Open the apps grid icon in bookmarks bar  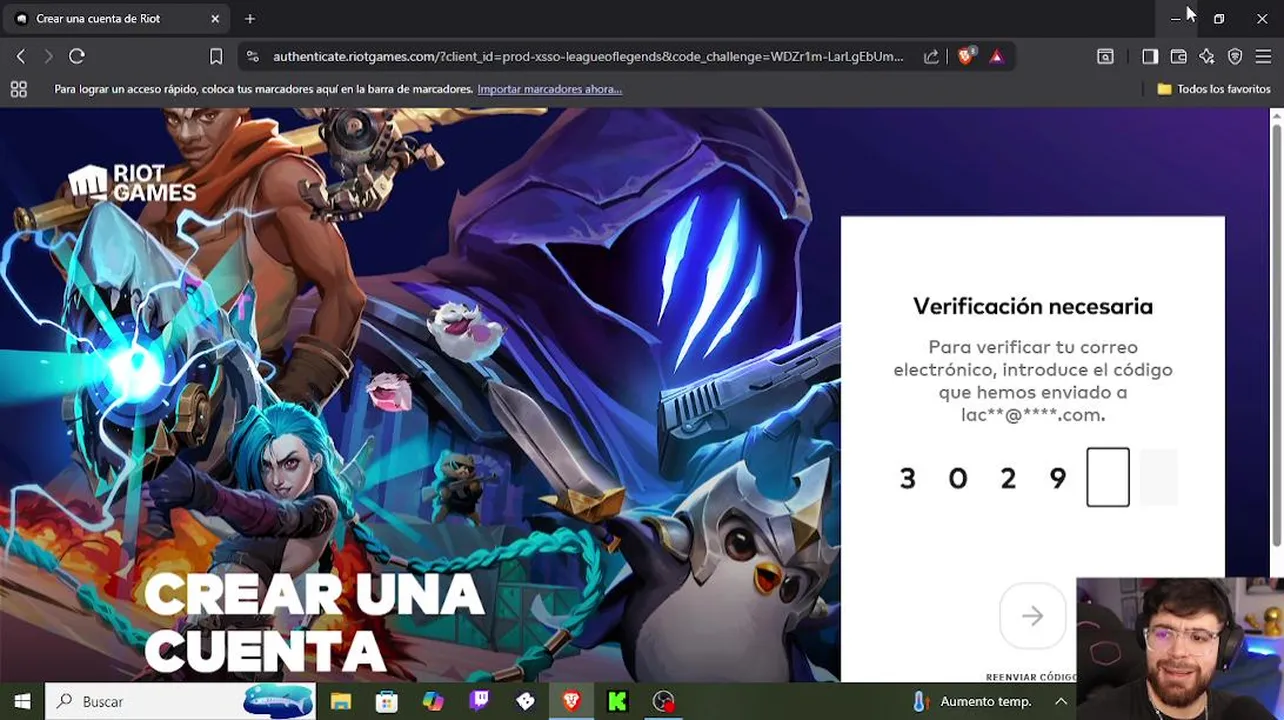(18, 89)
